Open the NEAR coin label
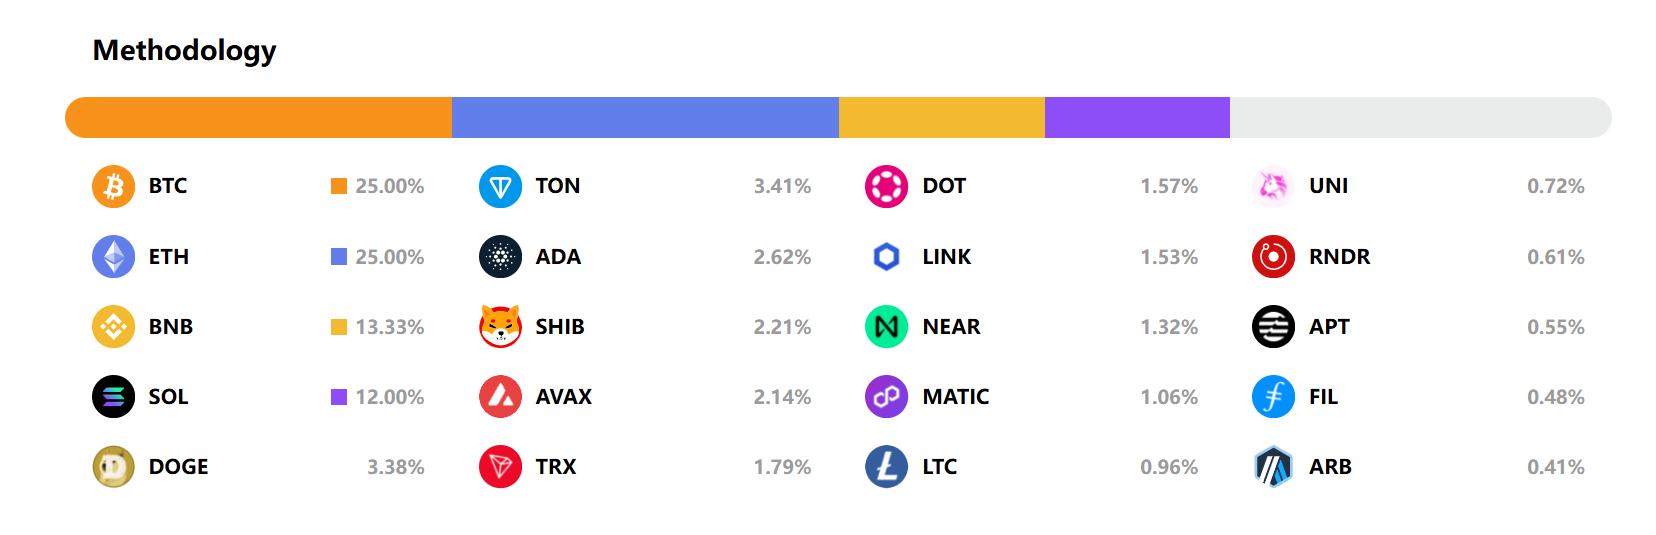This screenshot has height=535, width=1656. click(951, 327)
